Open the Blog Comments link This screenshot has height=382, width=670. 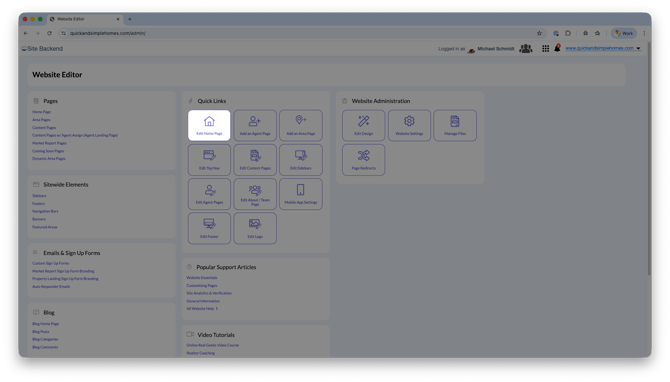tap(45, 347)
